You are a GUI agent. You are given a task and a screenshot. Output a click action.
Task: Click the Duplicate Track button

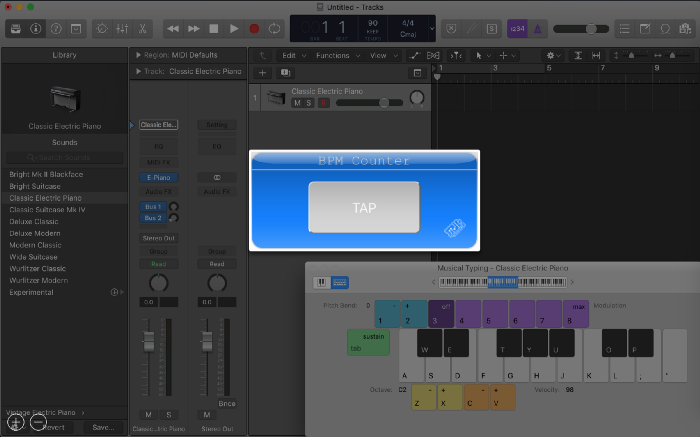click(285, 73)
